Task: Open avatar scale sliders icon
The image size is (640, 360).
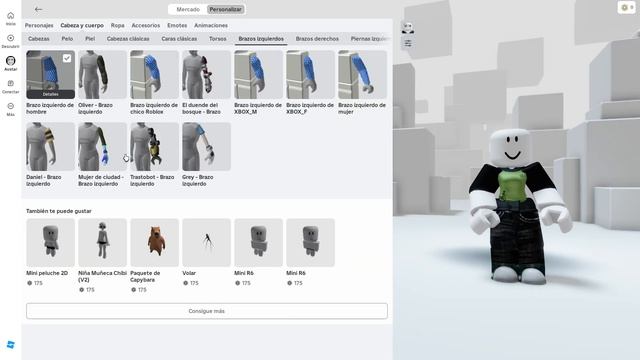Action: 408,43
